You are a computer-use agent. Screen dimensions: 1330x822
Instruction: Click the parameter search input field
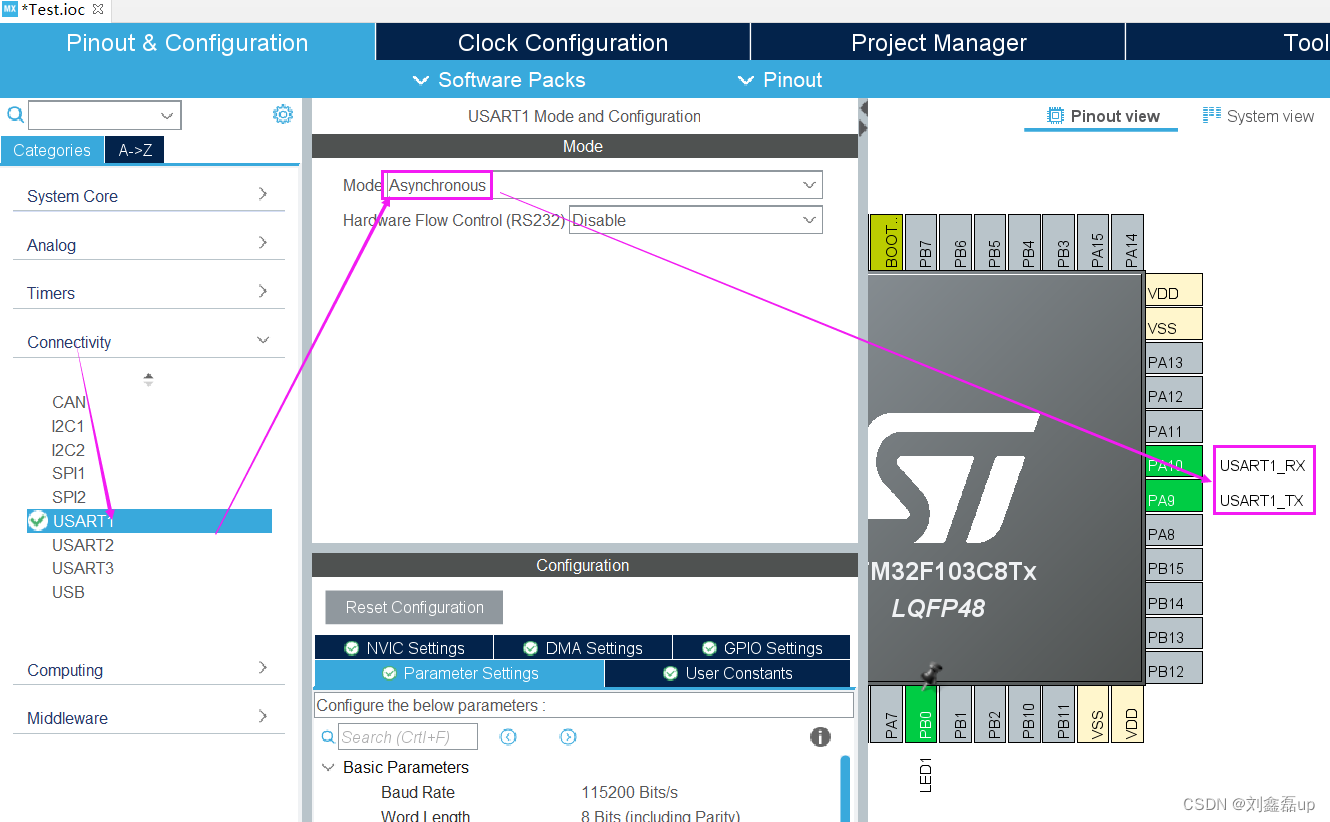click(x=407, y=737)
